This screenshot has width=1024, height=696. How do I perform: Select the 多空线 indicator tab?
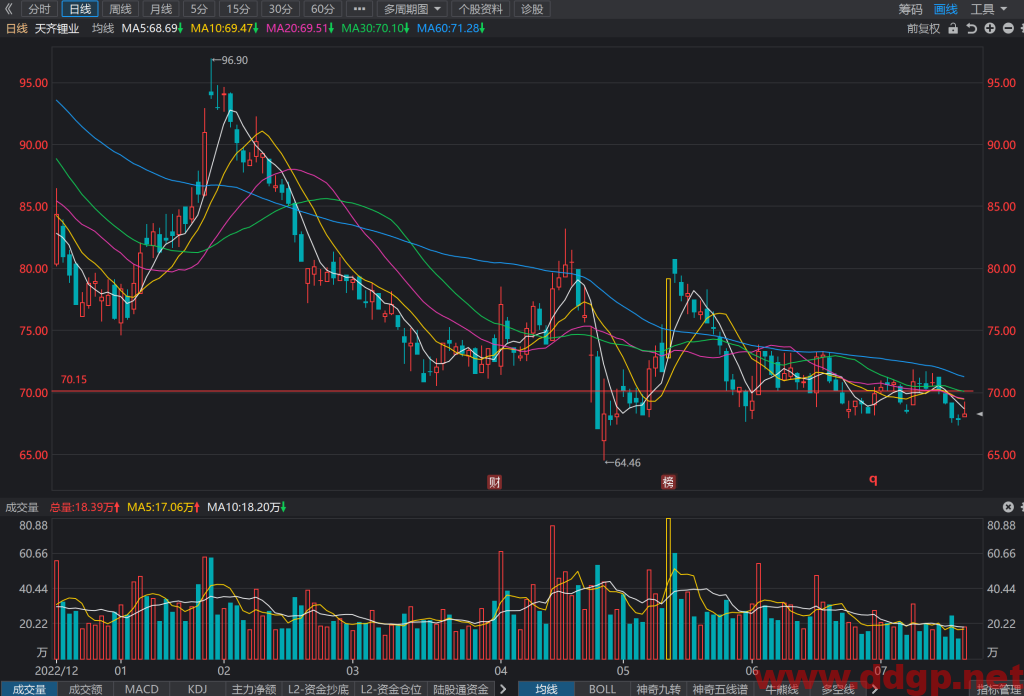point(838,689)
